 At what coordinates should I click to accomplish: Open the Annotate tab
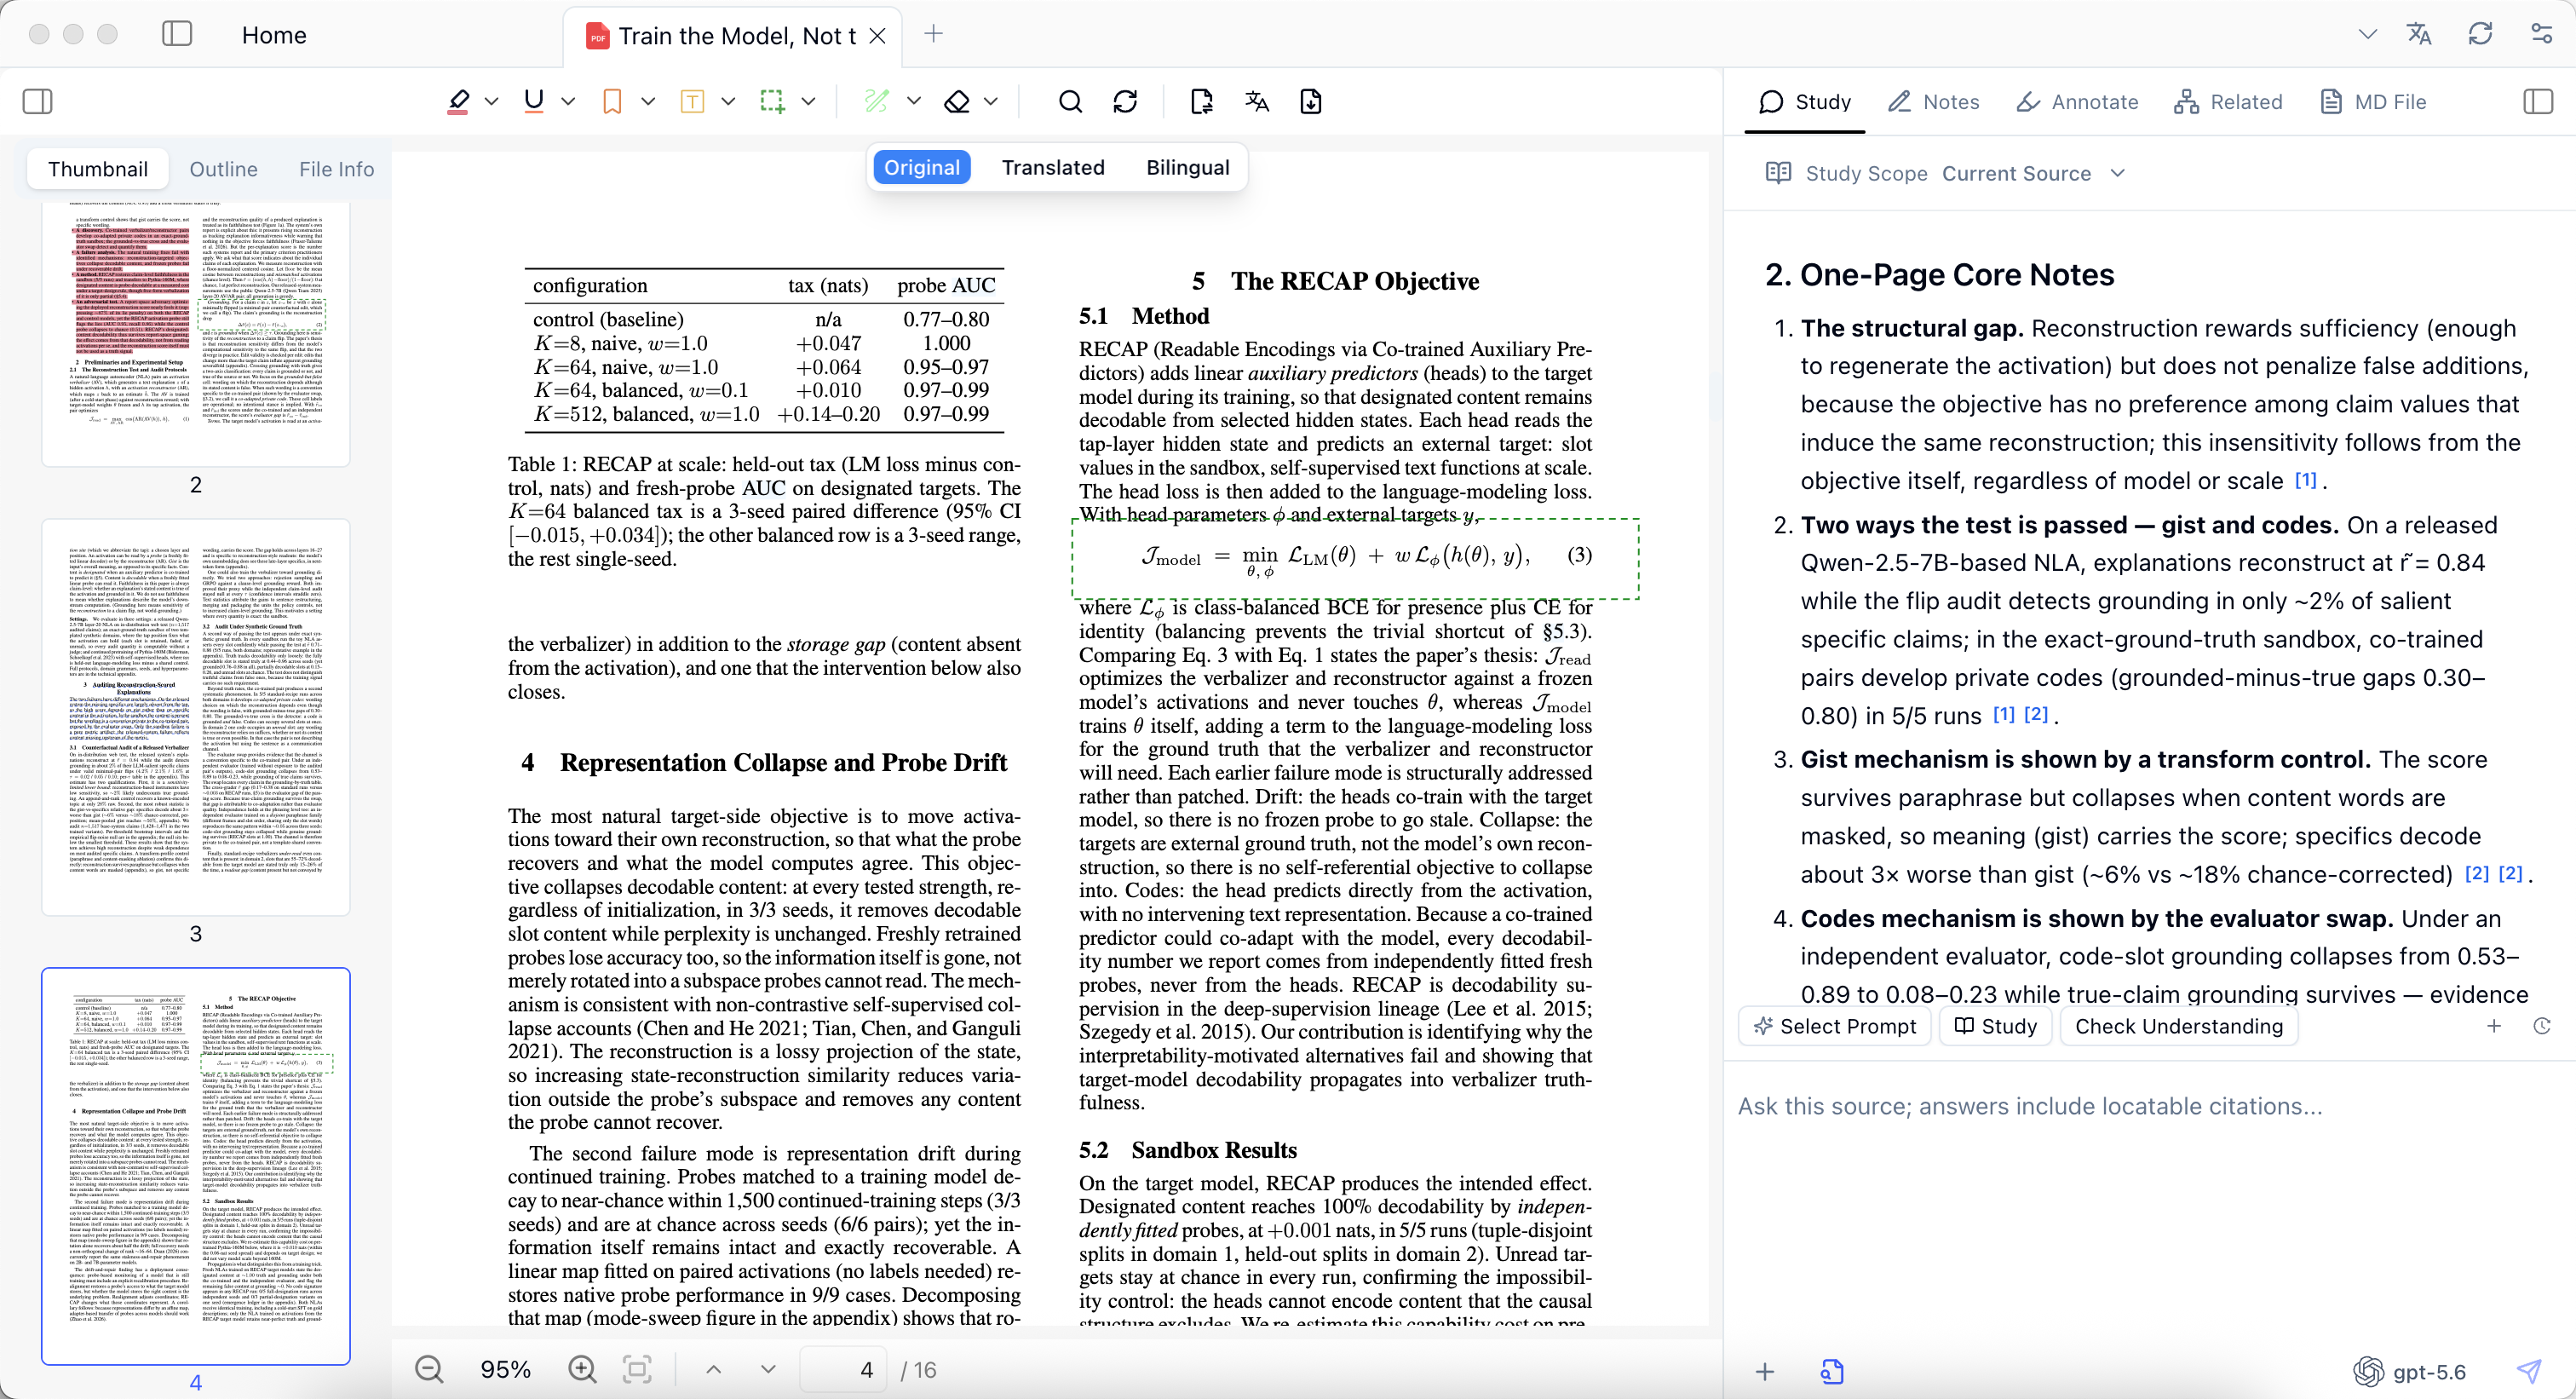[2077, 101]
